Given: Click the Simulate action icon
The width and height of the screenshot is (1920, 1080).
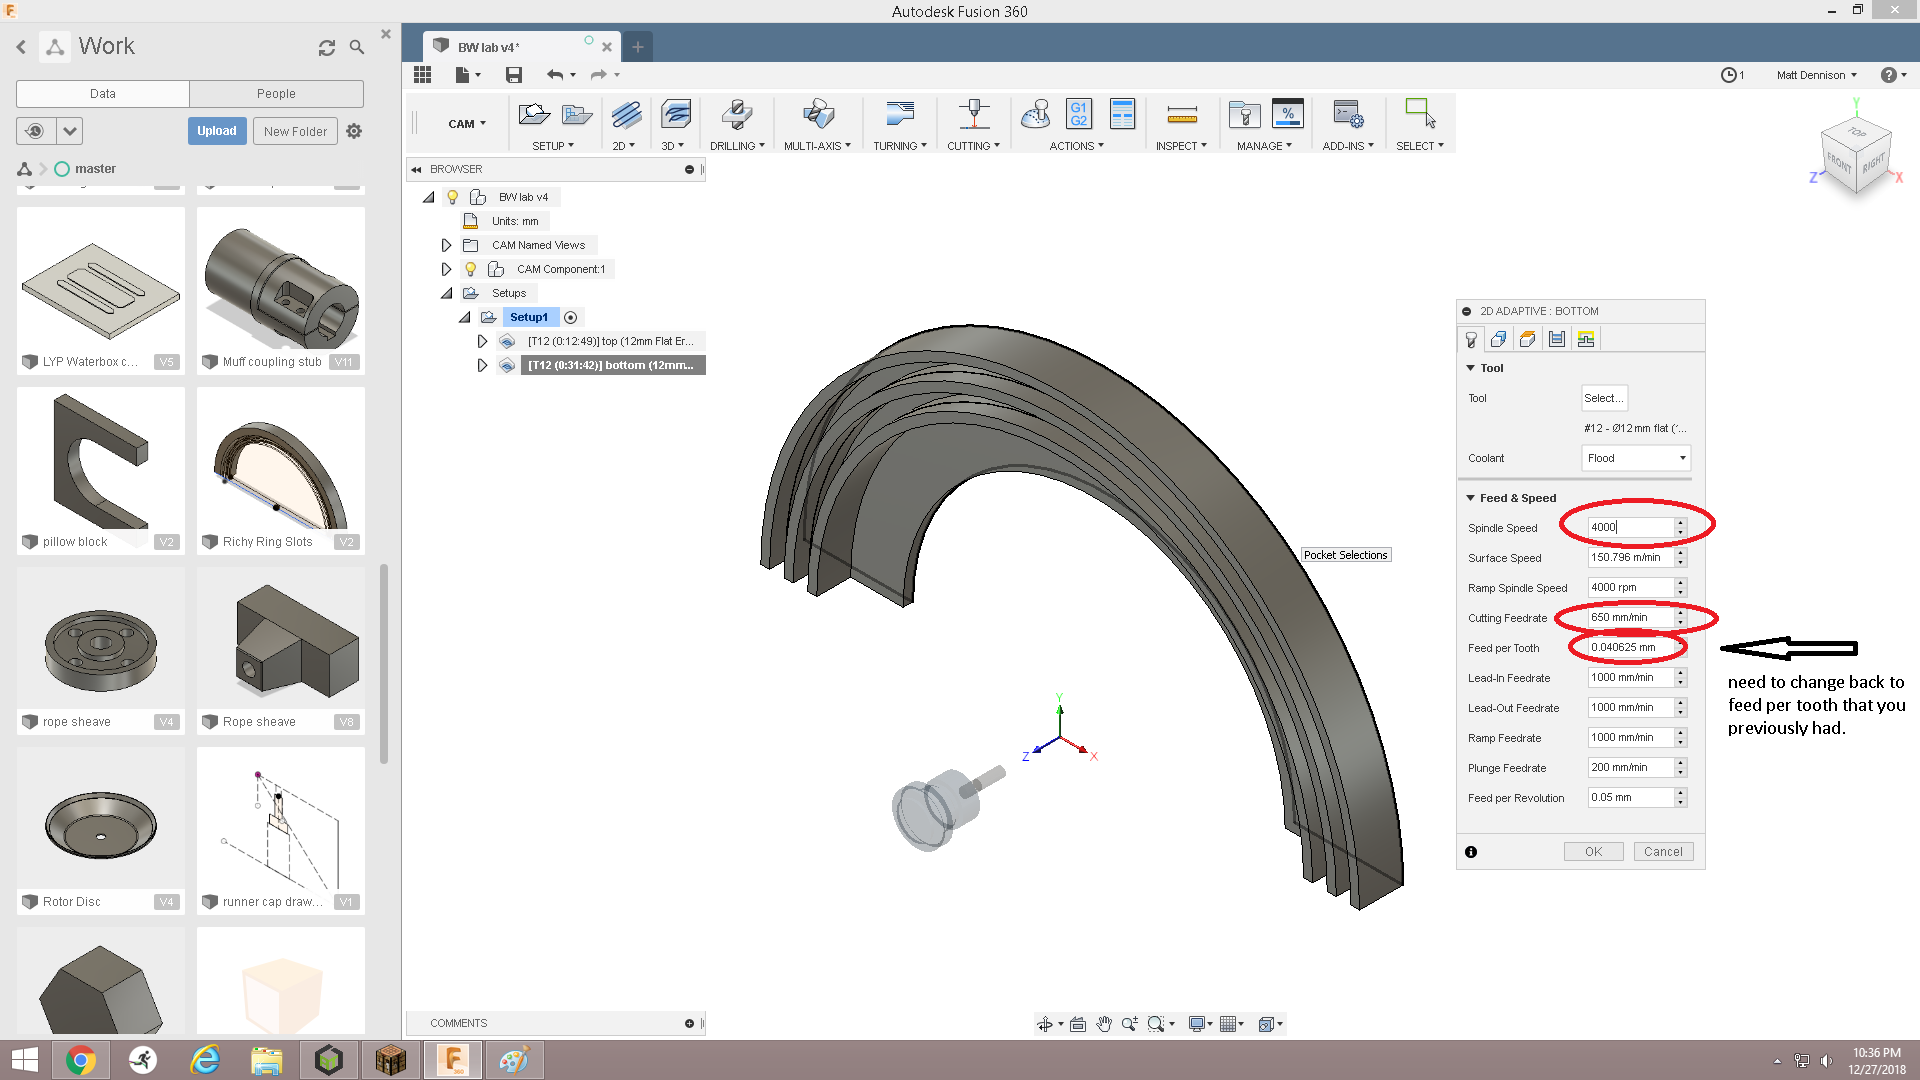Looking at the screenshot, I should tap(1036, 115).
